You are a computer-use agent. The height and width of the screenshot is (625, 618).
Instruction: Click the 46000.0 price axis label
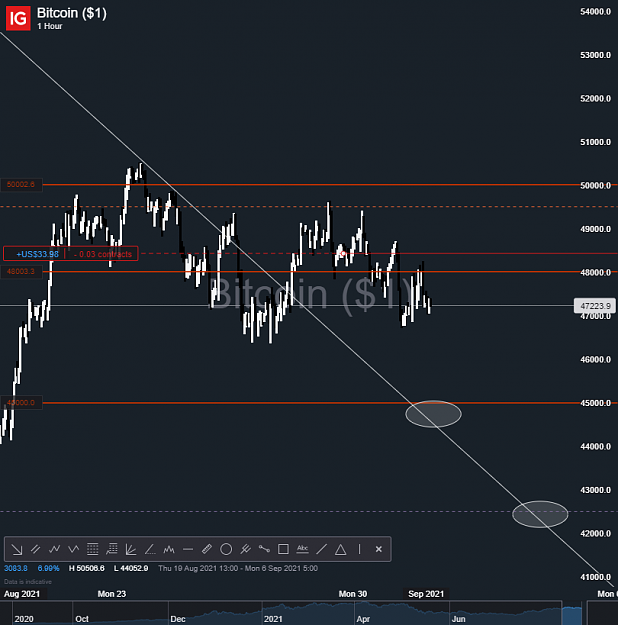(595, 360)
